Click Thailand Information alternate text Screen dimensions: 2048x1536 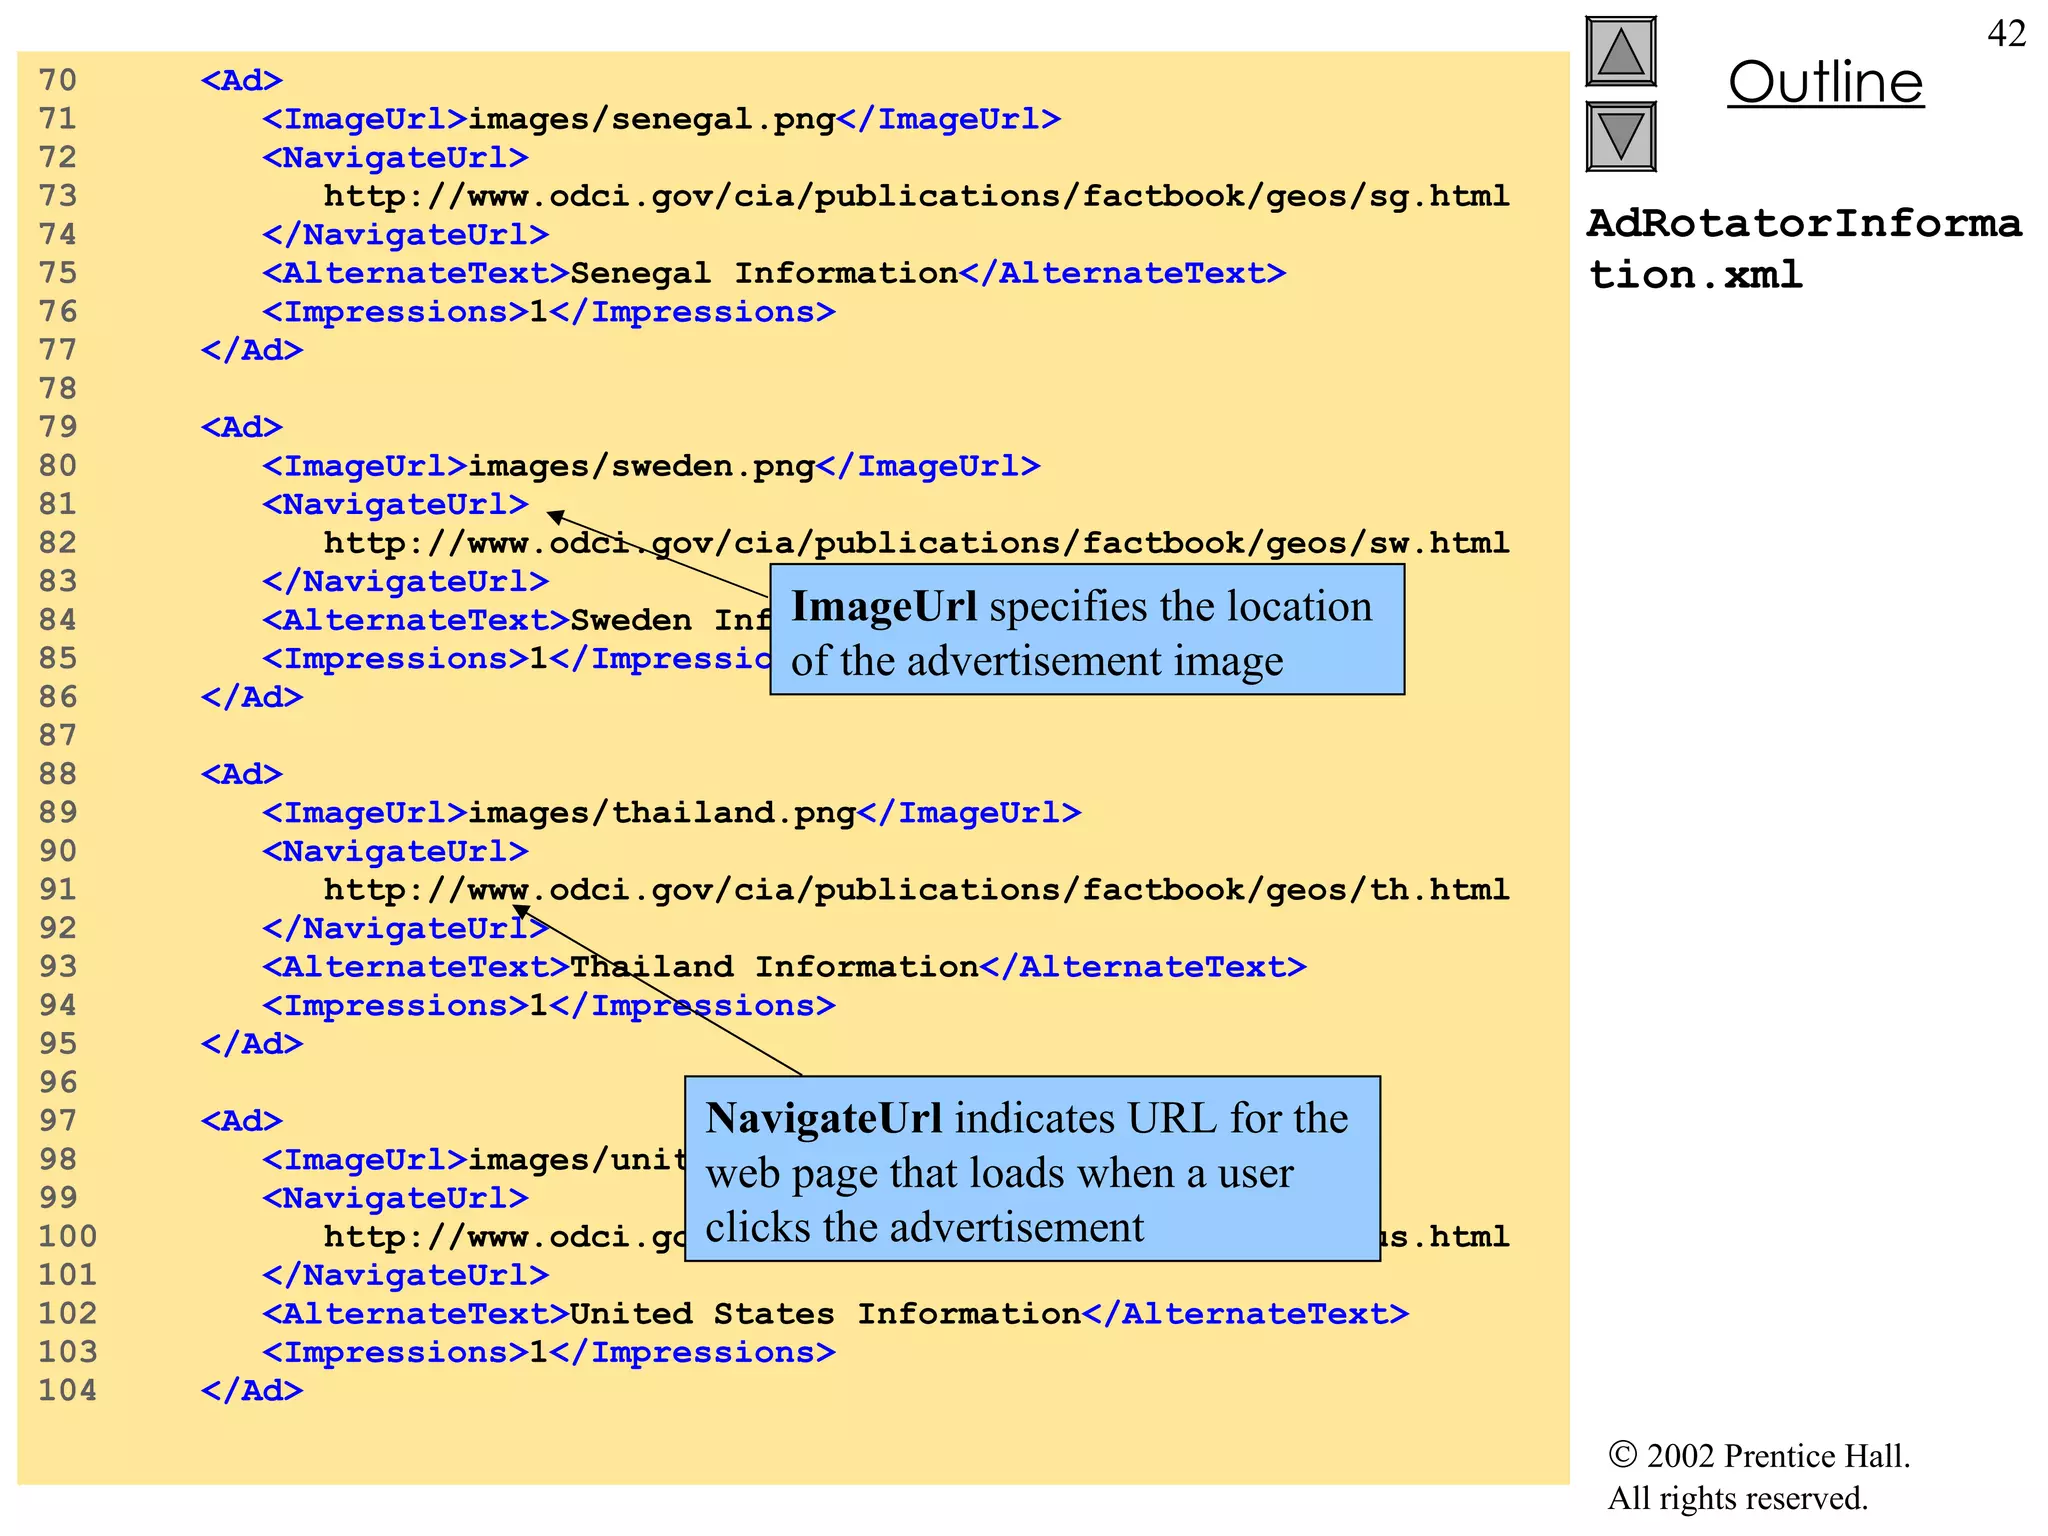click(x=774, y=967)
